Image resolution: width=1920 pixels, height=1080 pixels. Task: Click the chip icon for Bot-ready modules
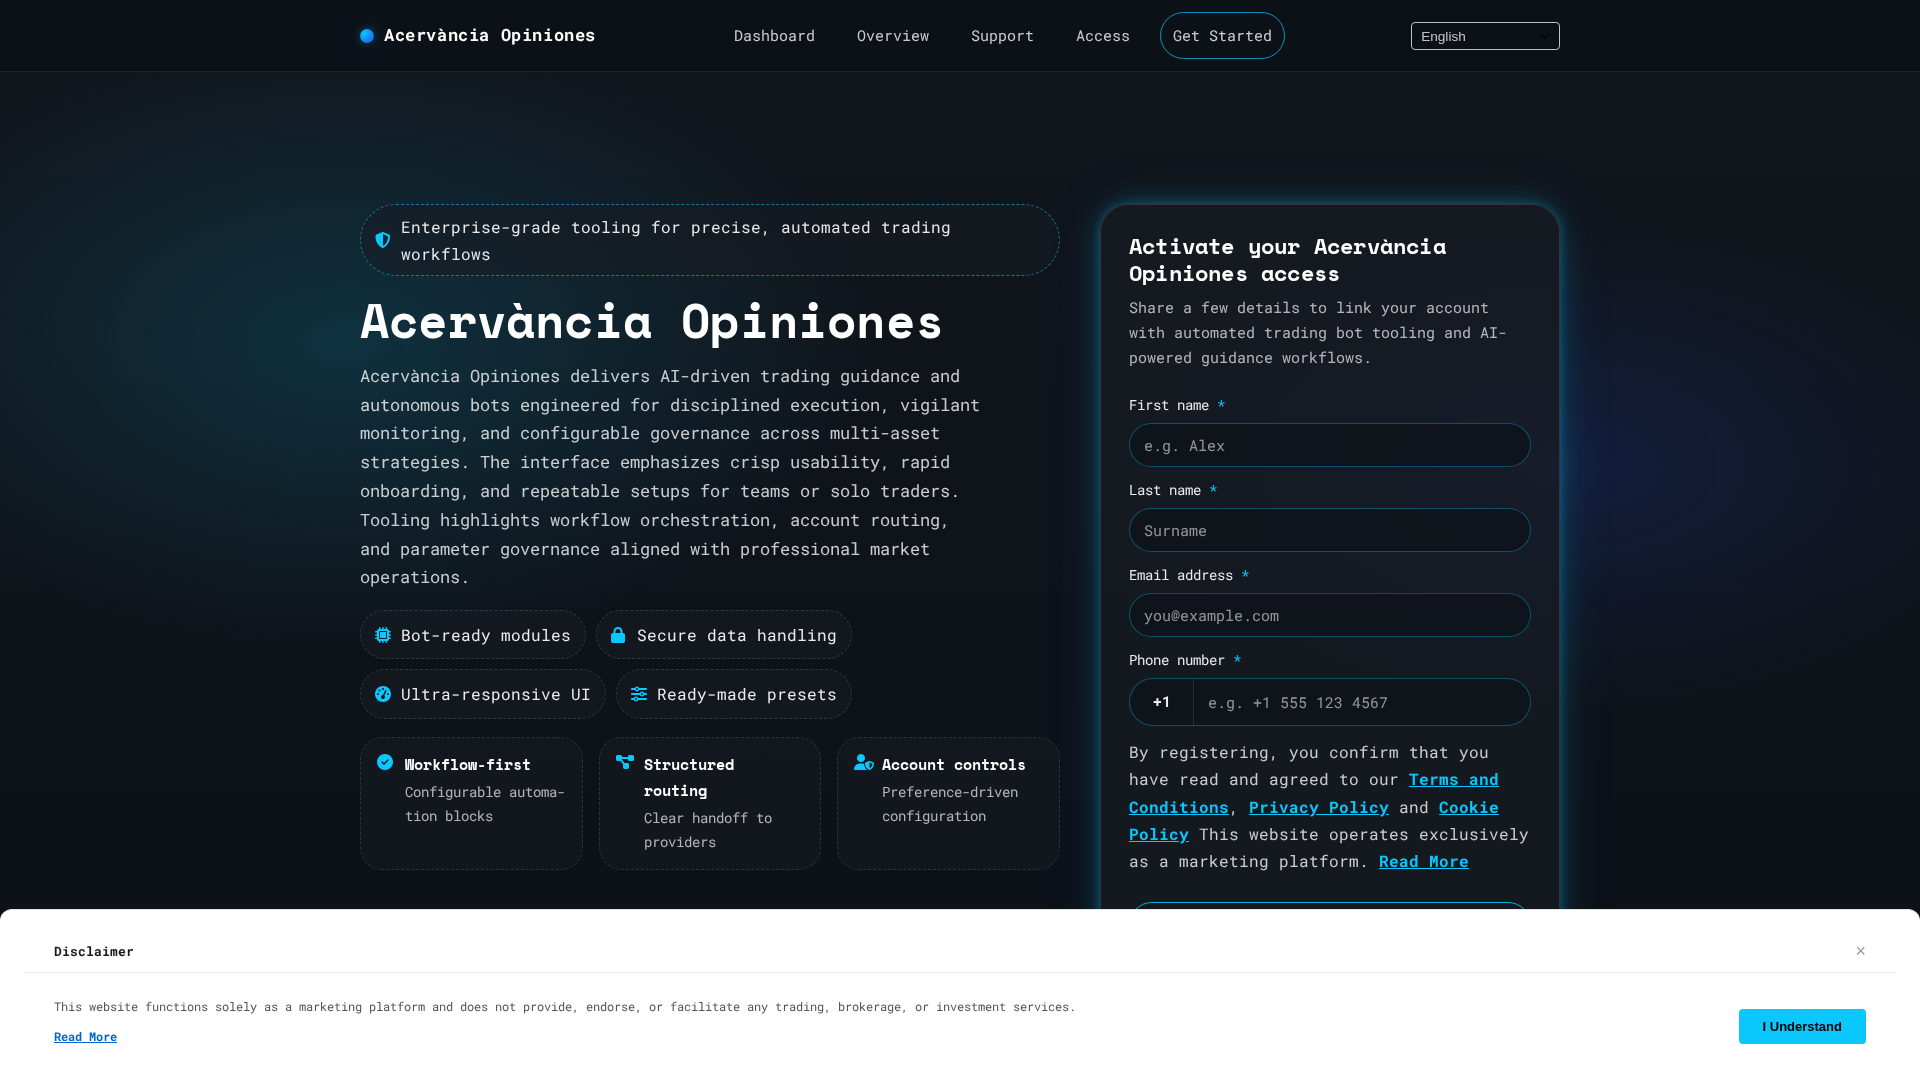click(x=383, y=635)
